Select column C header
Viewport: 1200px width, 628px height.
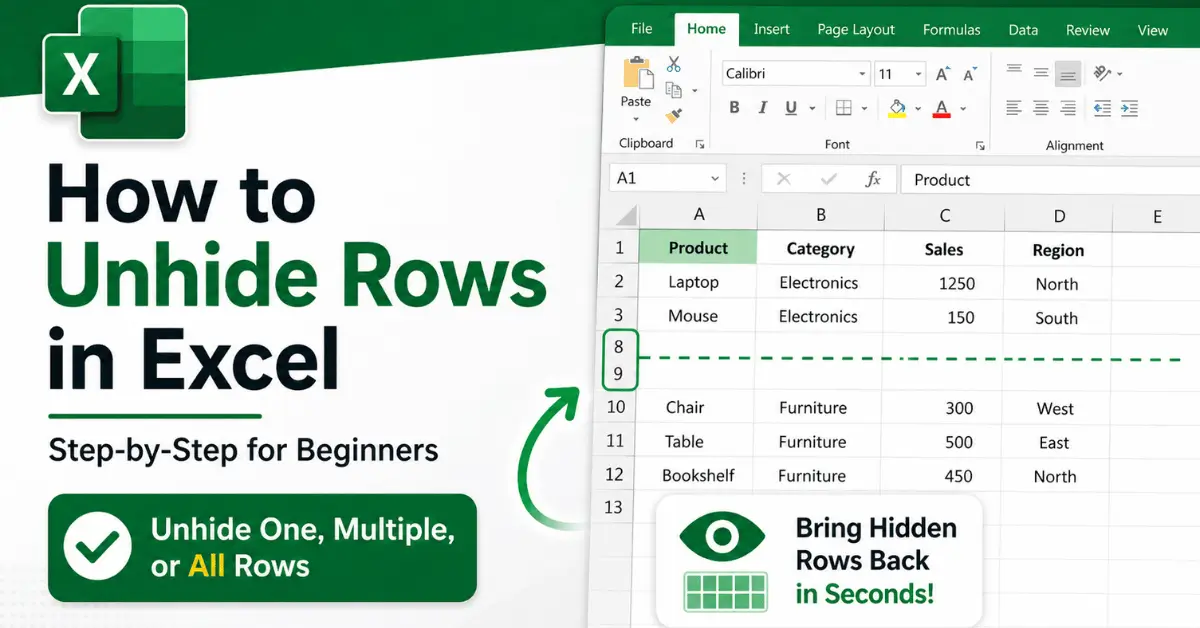[944, 215]
